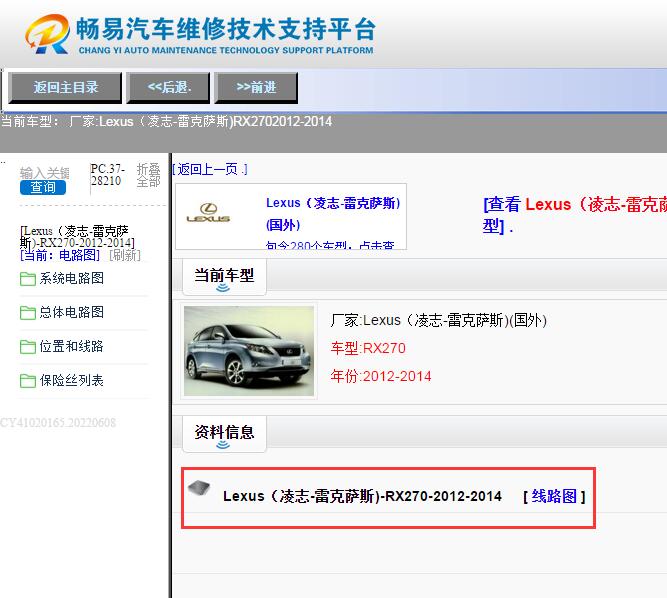Click the 返回主目录 button
The image size is (667, 598).
pyautogui.click(x=65, y=88)
